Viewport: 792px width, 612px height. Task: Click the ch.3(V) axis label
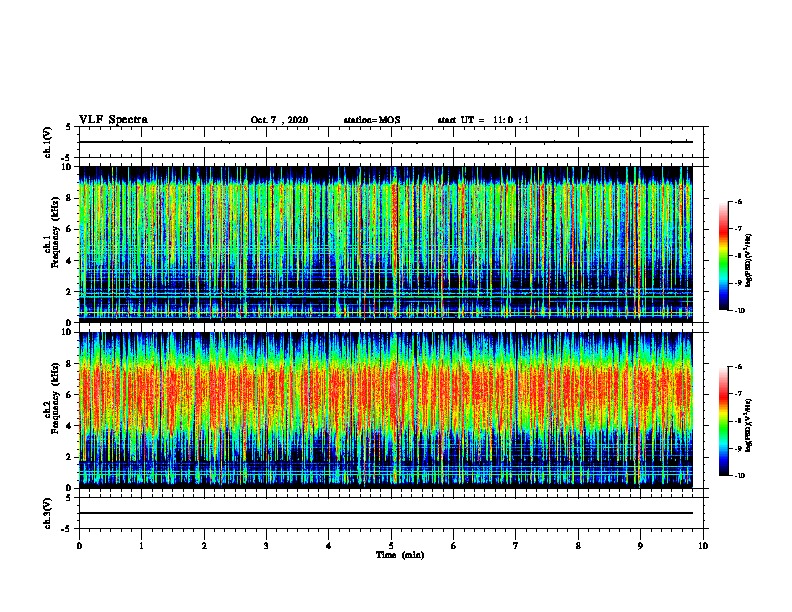48,513
